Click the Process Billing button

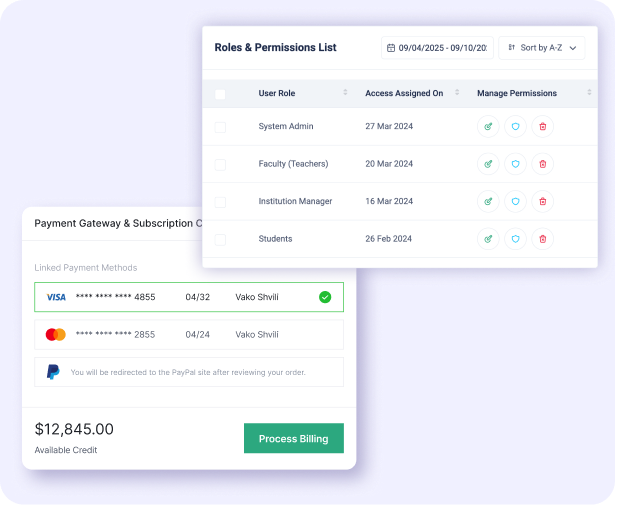pyautogui.click(x=293, y=438)
